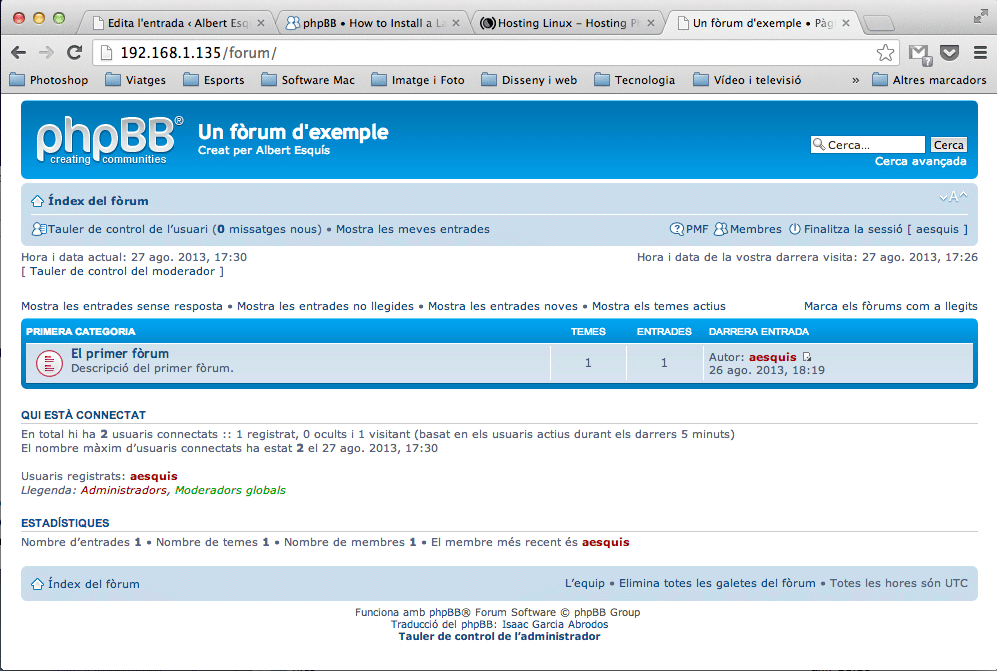
Task: Open Tauler de control de l'administrador
Action: [x=499, y=636]
